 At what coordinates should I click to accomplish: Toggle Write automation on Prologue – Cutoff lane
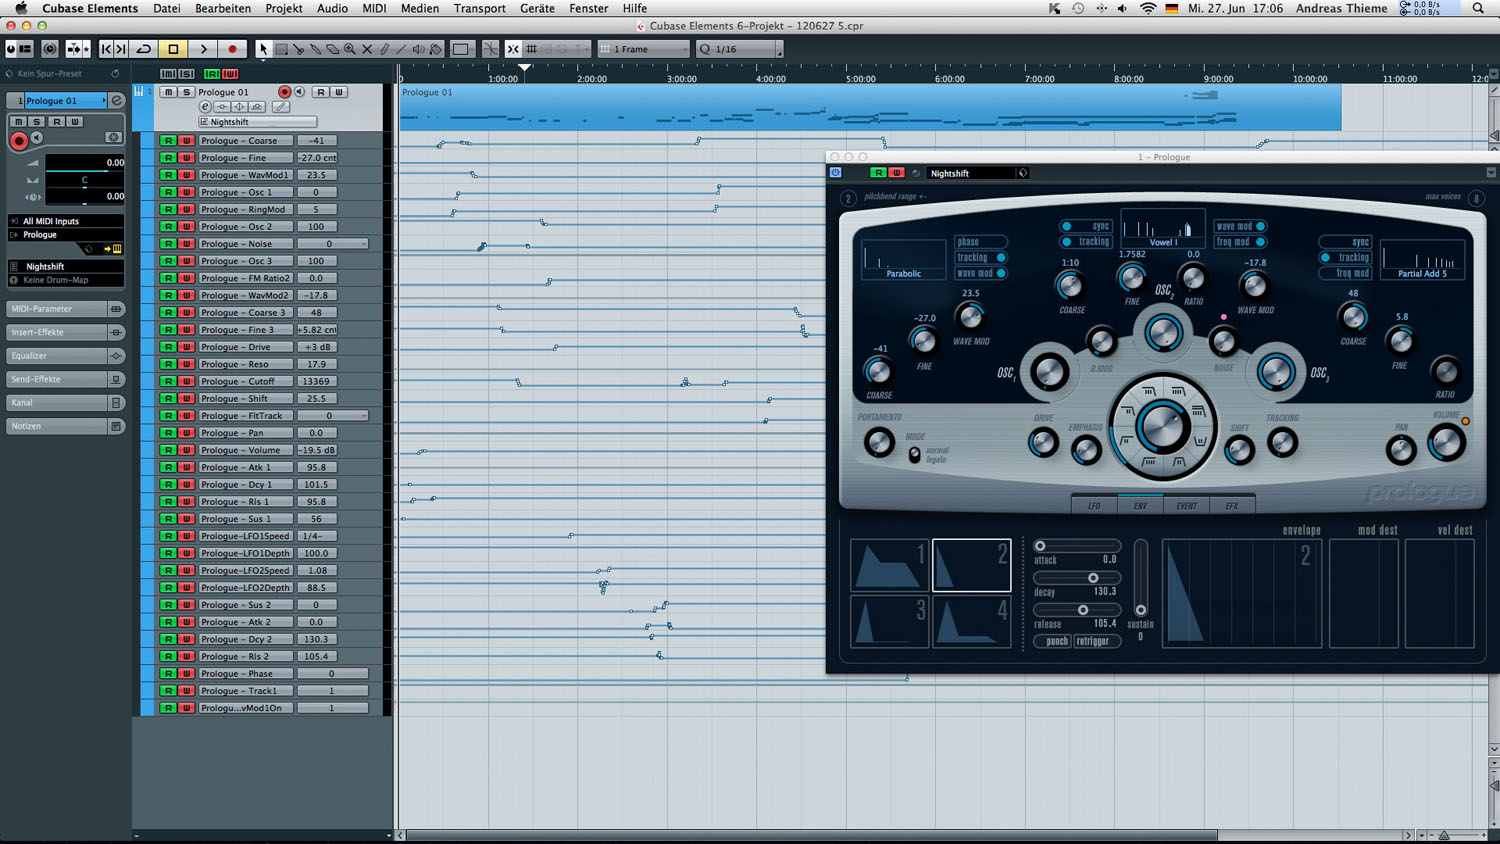[186, 382]
